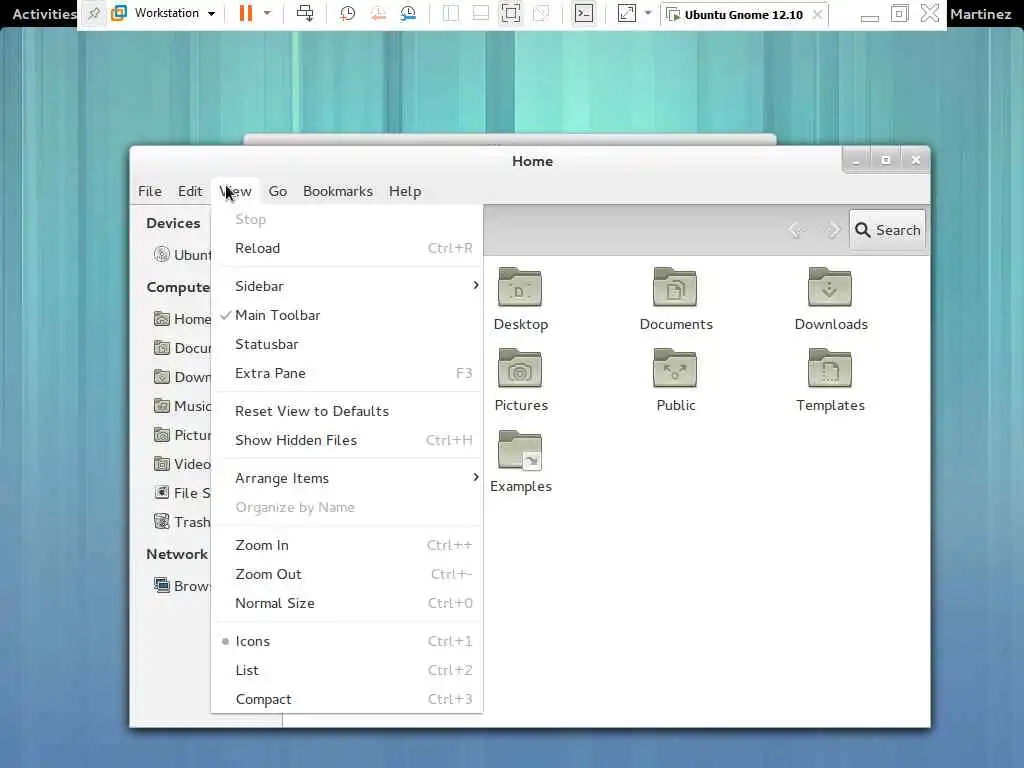Screen dimensions: 1024x768
Task: Choose Reset View to Defaults
Action: click(347, 411)
